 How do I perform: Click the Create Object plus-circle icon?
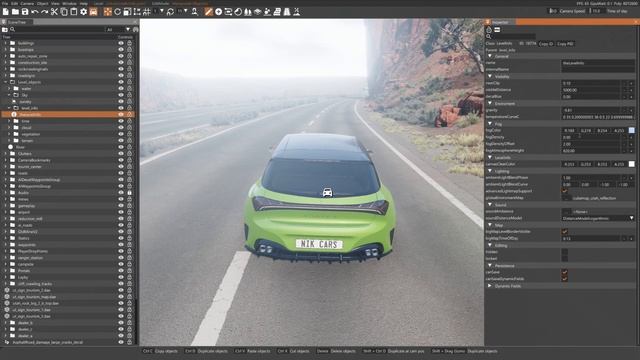click(x=218, y=12)
